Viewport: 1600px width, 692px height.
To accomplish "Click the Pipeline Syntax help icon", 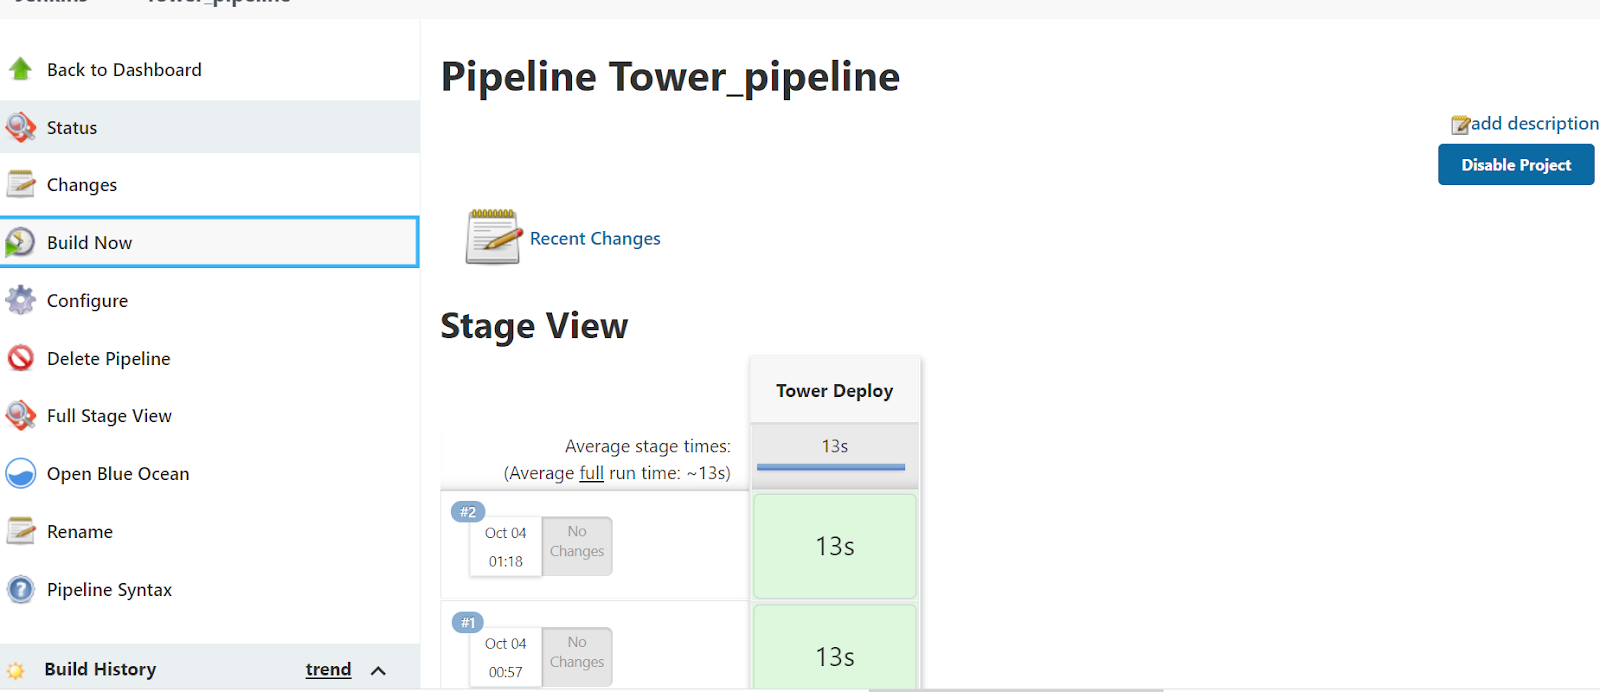I will [x=20, y=589].
